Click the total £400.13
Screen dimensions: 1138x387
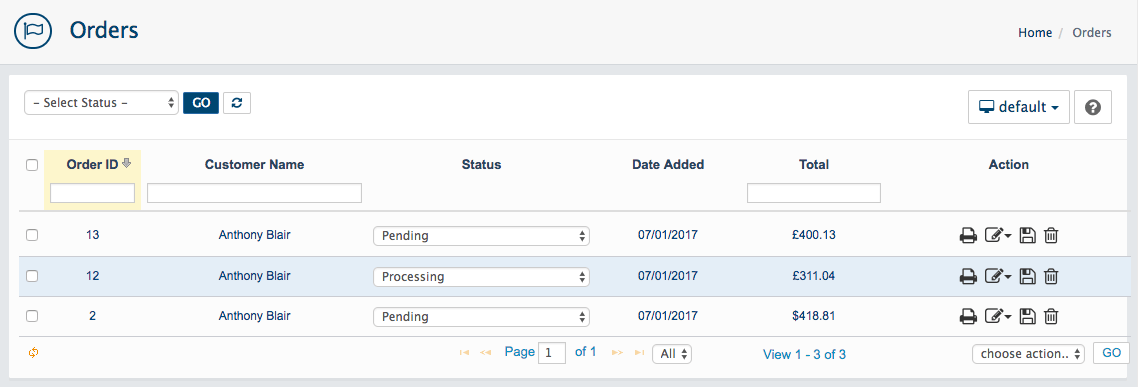[814, 235]
